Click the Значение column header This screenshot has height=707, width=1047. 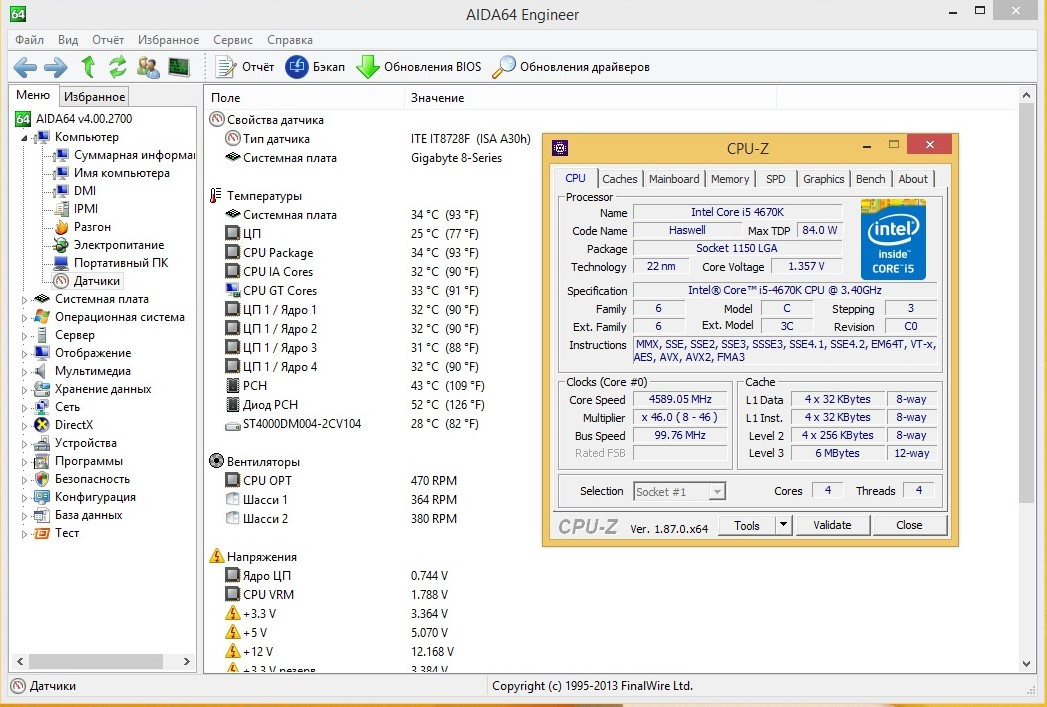[437, 98]
